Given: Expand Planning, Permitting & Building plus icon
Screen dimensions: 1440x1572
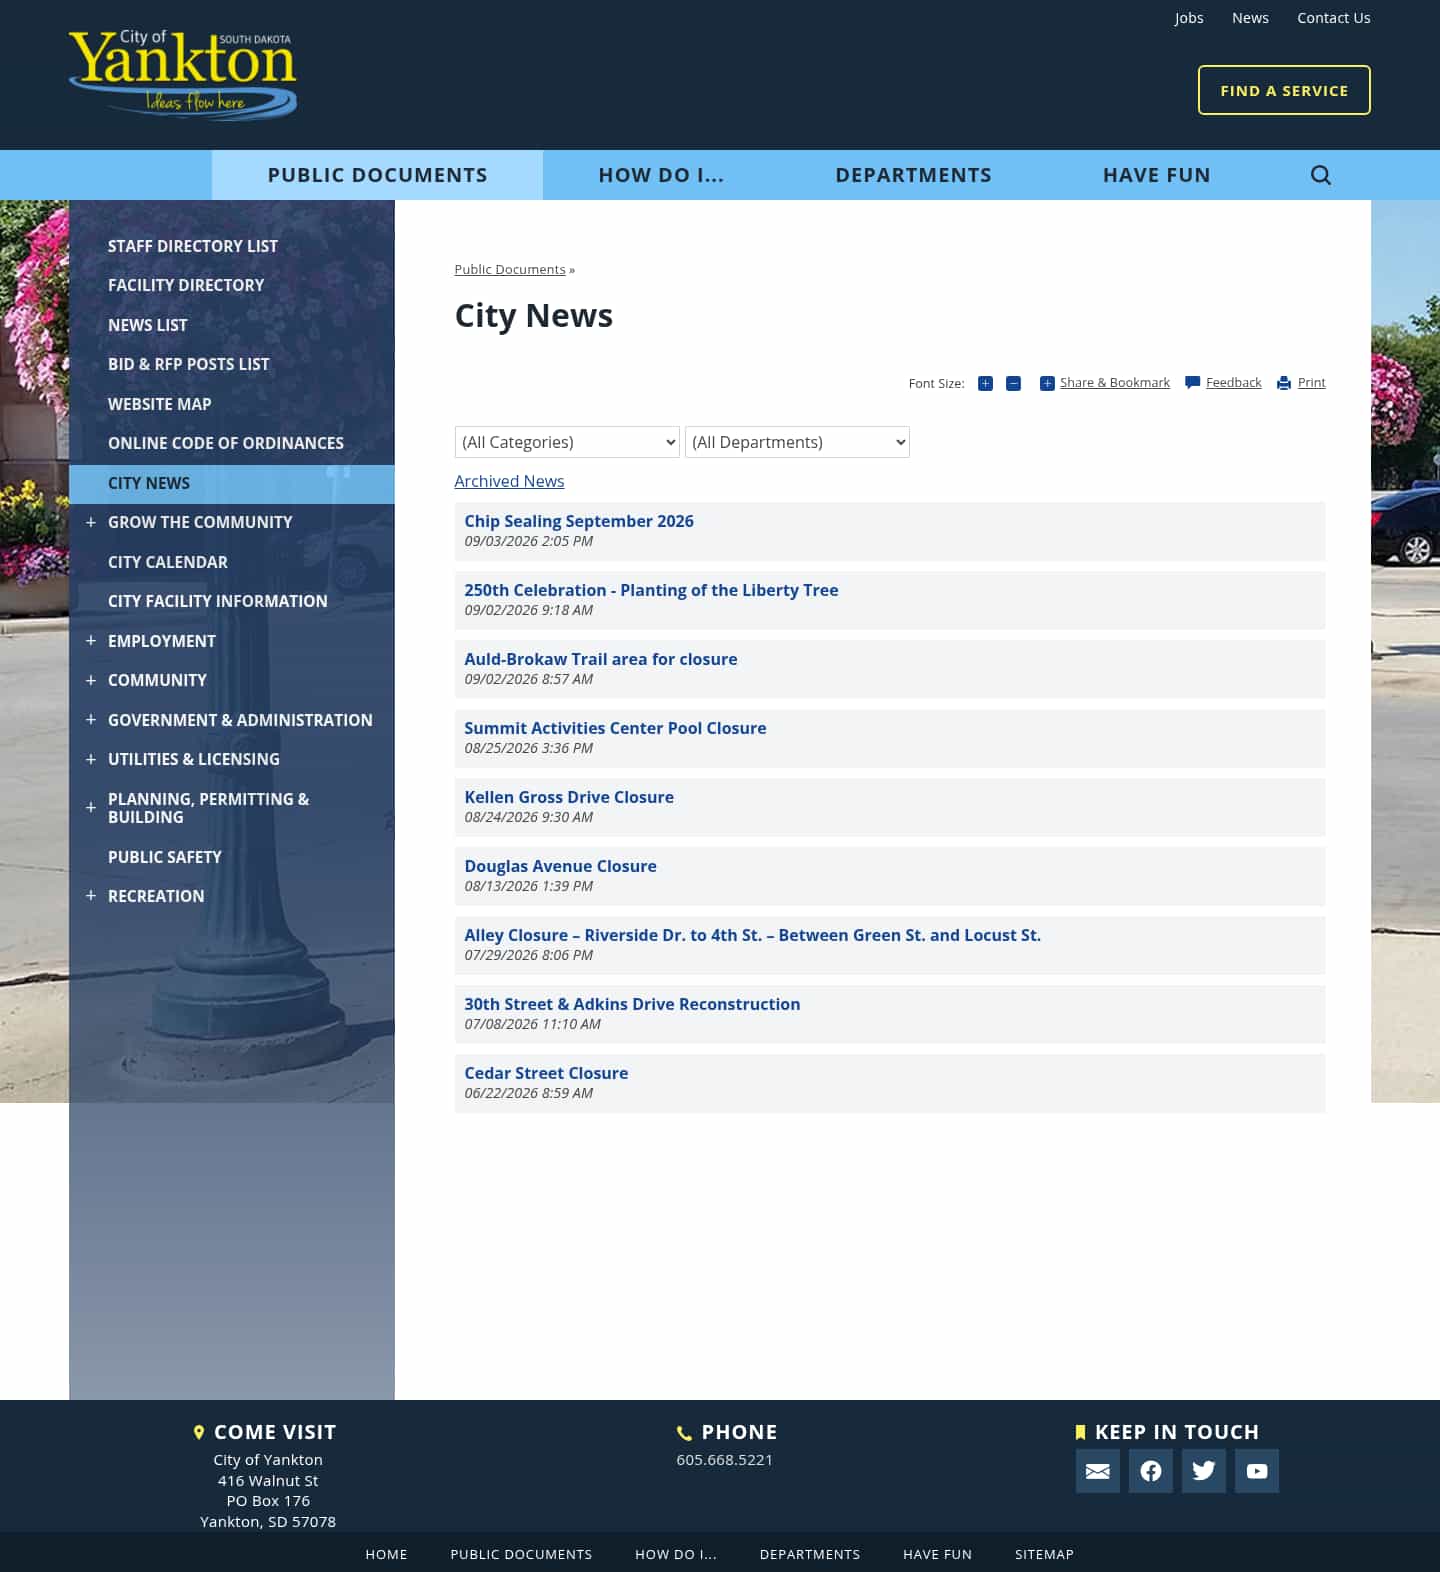Looking at the screenshot, I should 91,807.
